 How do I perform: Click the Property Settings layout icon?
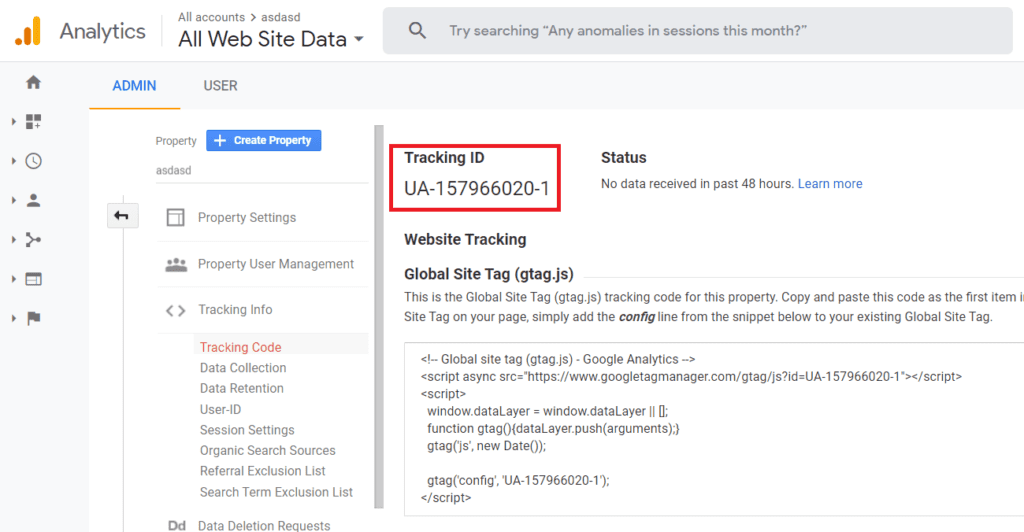pos(176,217)
